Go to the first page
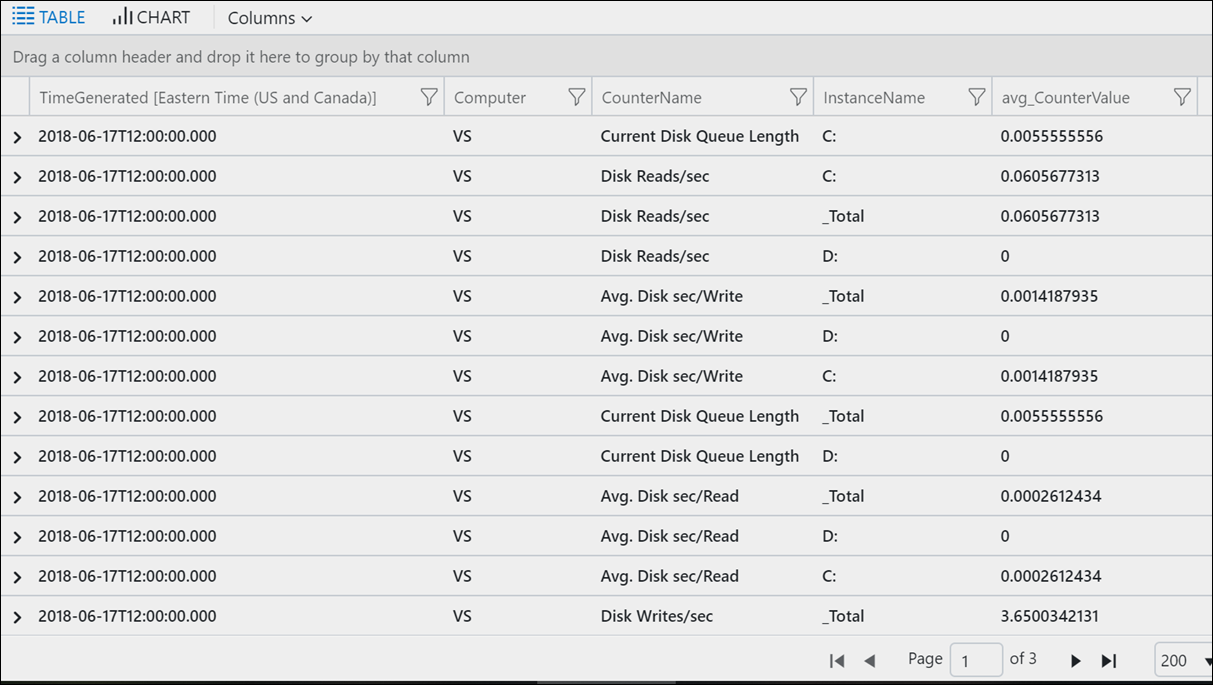This screenshot has height=685, width=1213. tap(837, 660)
